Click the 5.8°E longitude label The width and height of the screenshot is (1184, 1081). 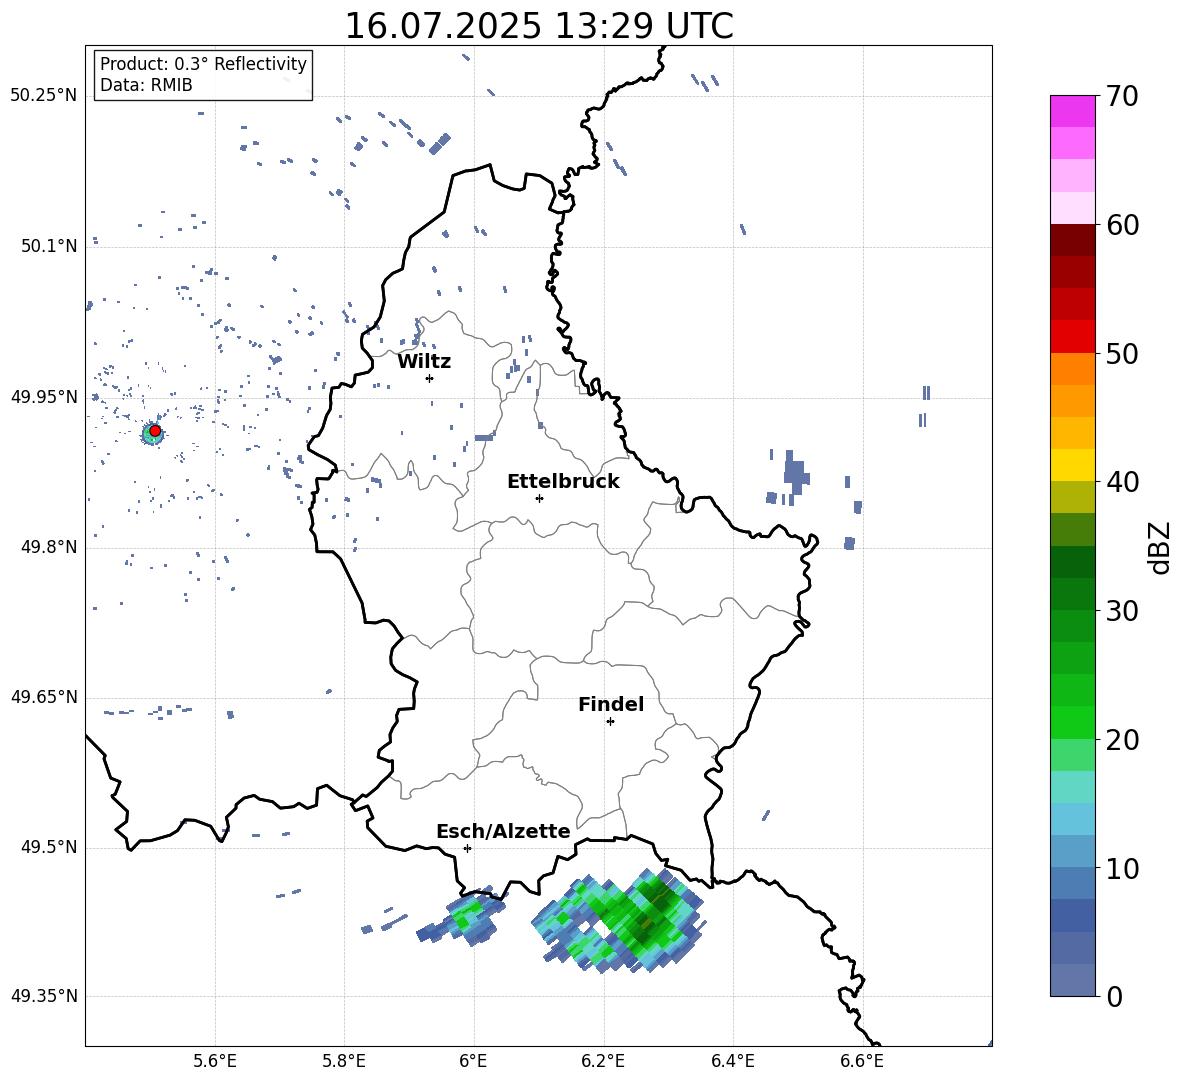point(344,1061)
